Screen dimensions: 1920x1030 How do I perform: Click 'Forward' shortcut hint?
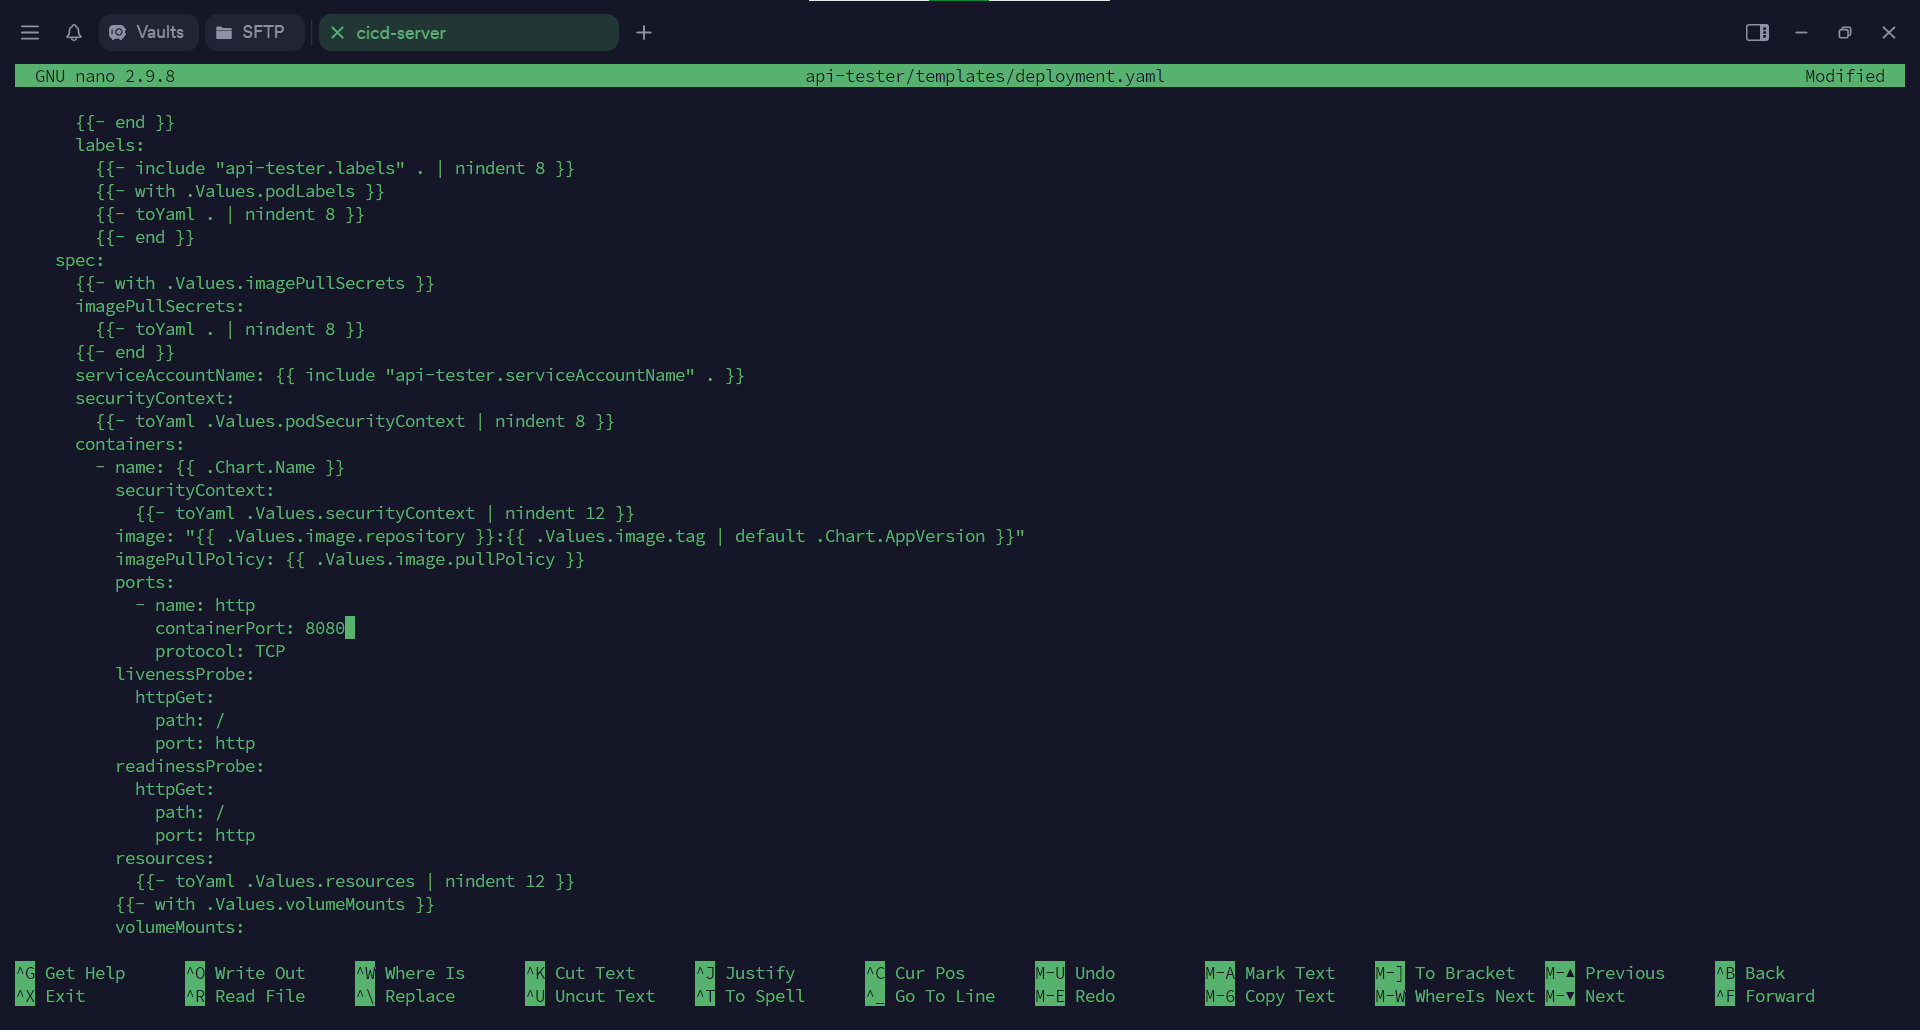pos(1765,996)
